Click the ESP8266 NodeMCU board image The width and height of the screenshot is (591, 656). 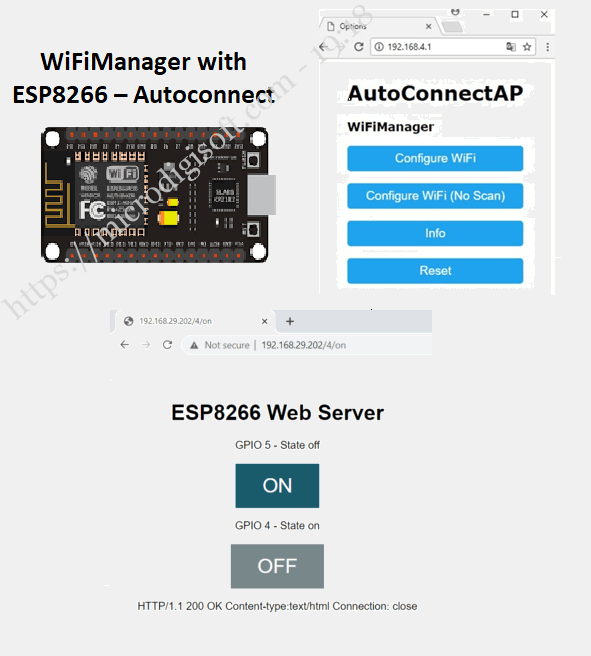159,195
